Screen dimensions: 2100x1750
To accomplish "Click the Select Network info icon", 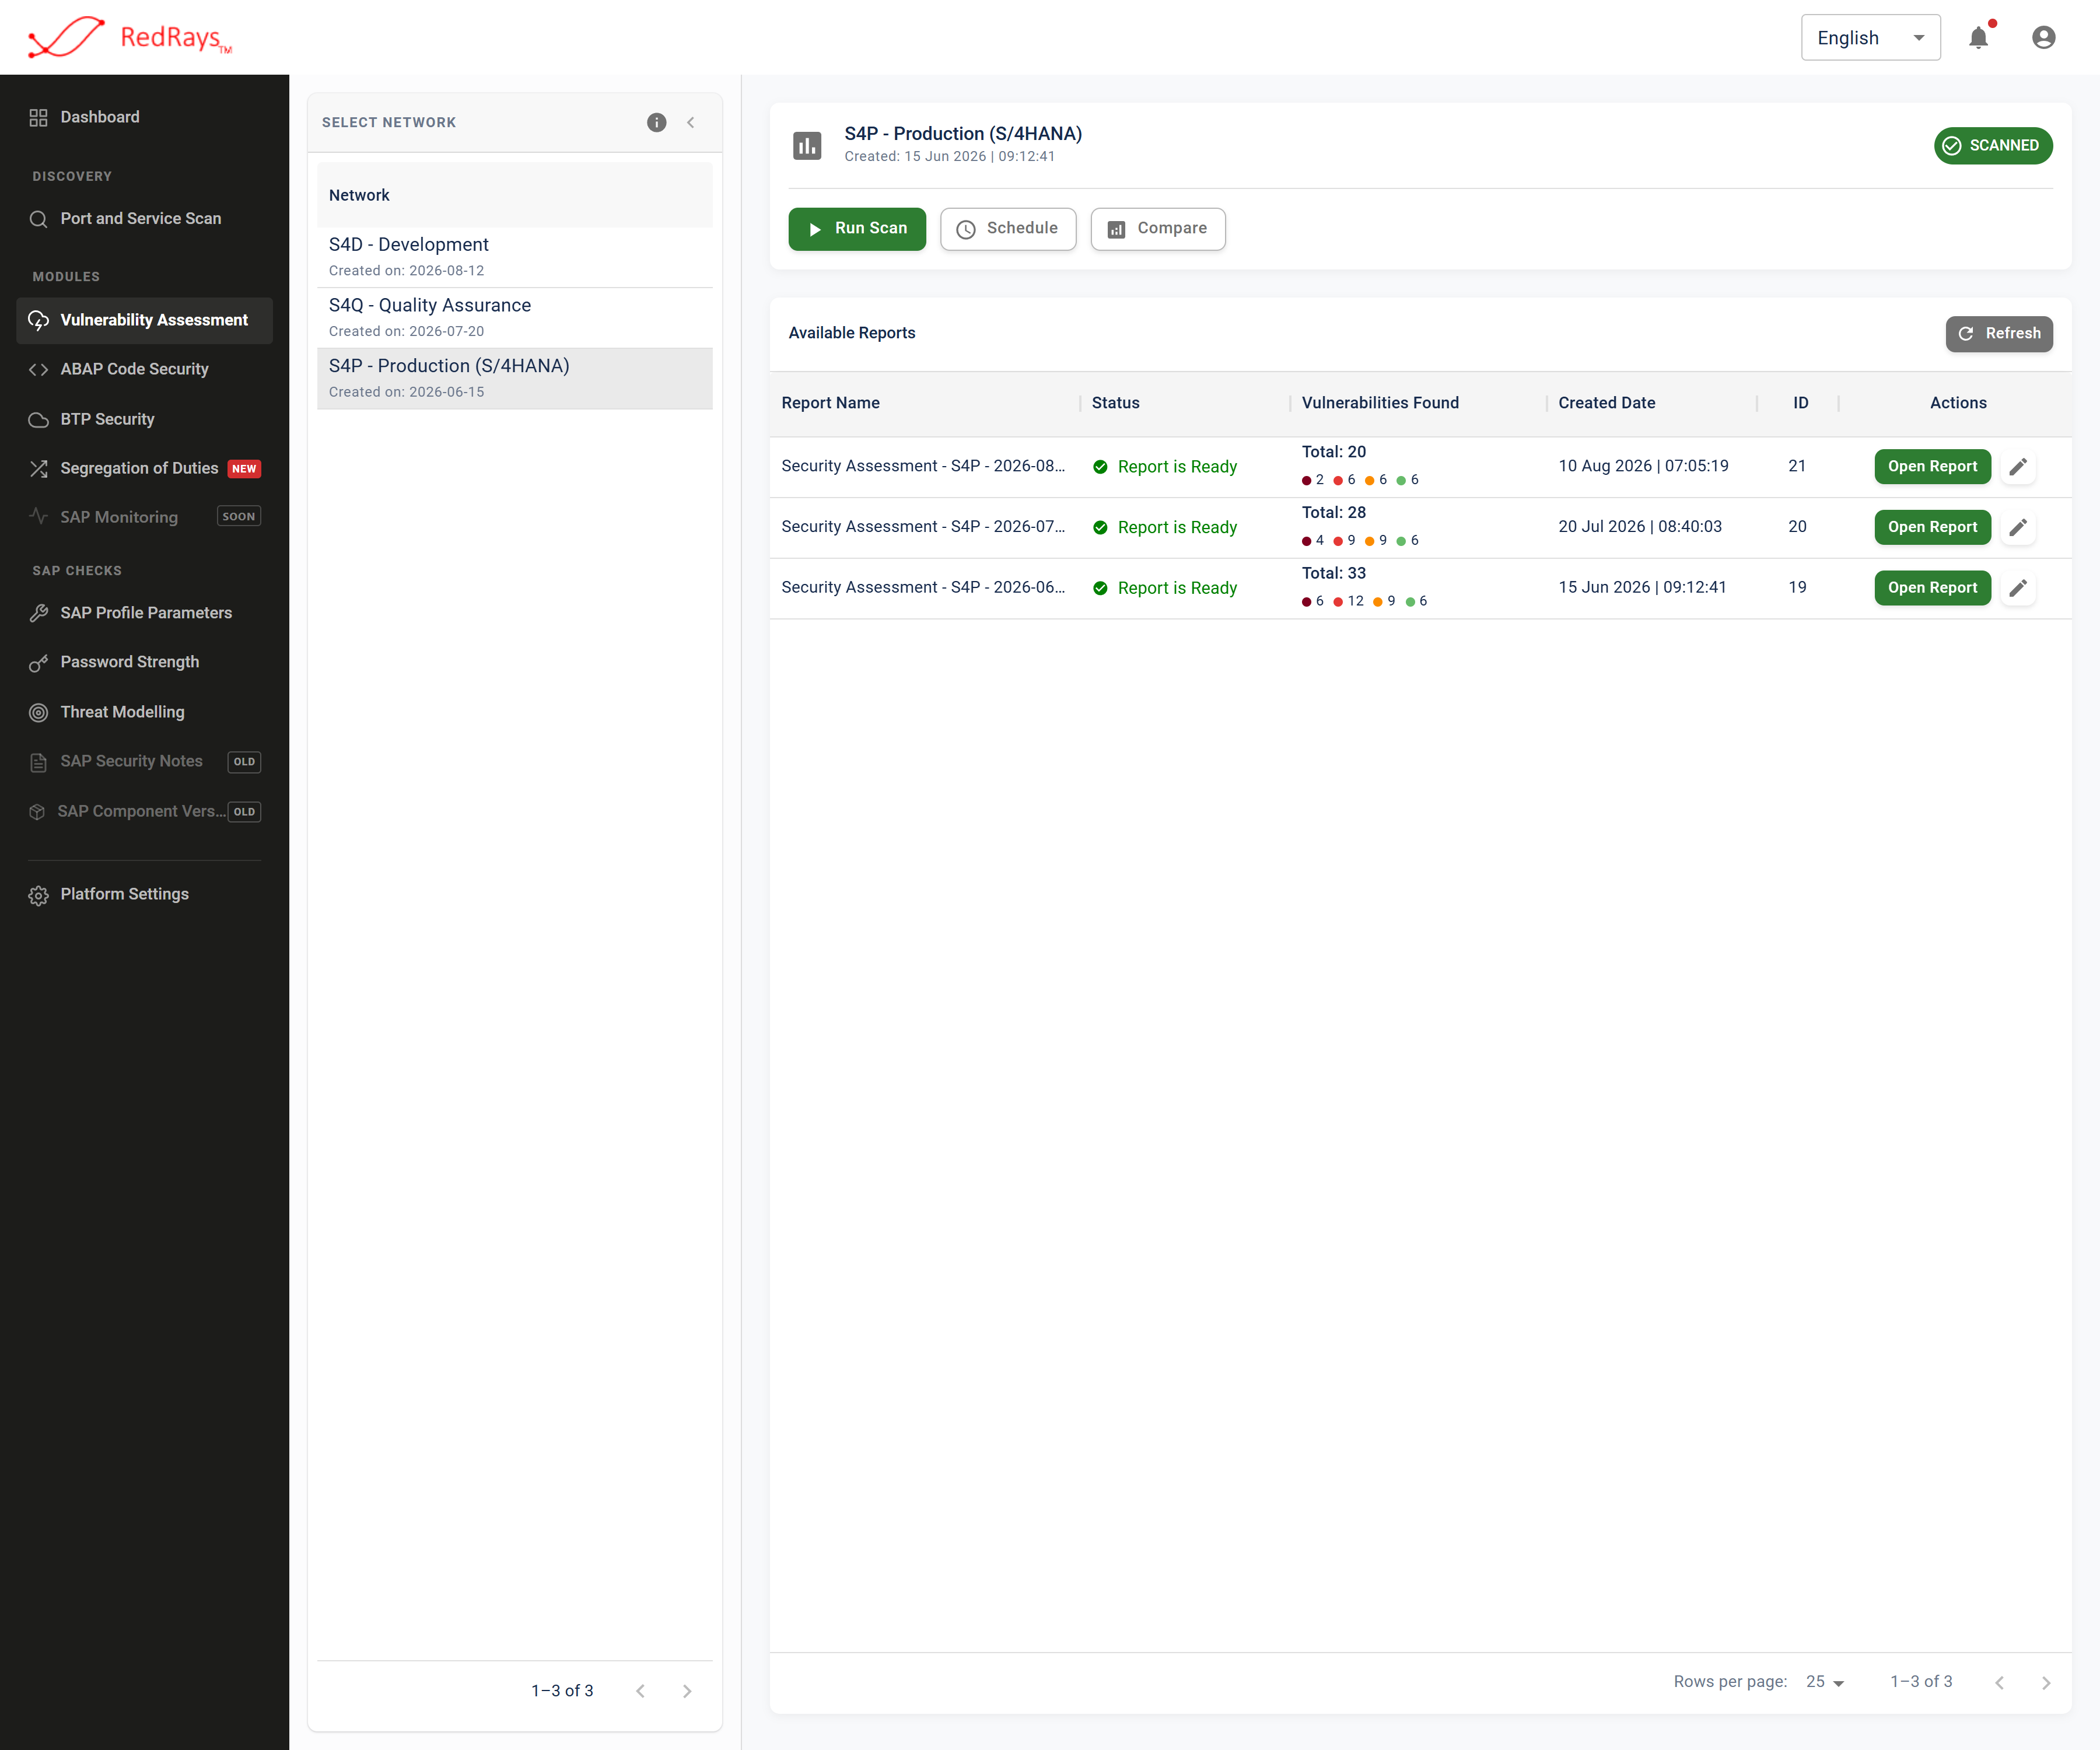I will [x=657, y=122].
